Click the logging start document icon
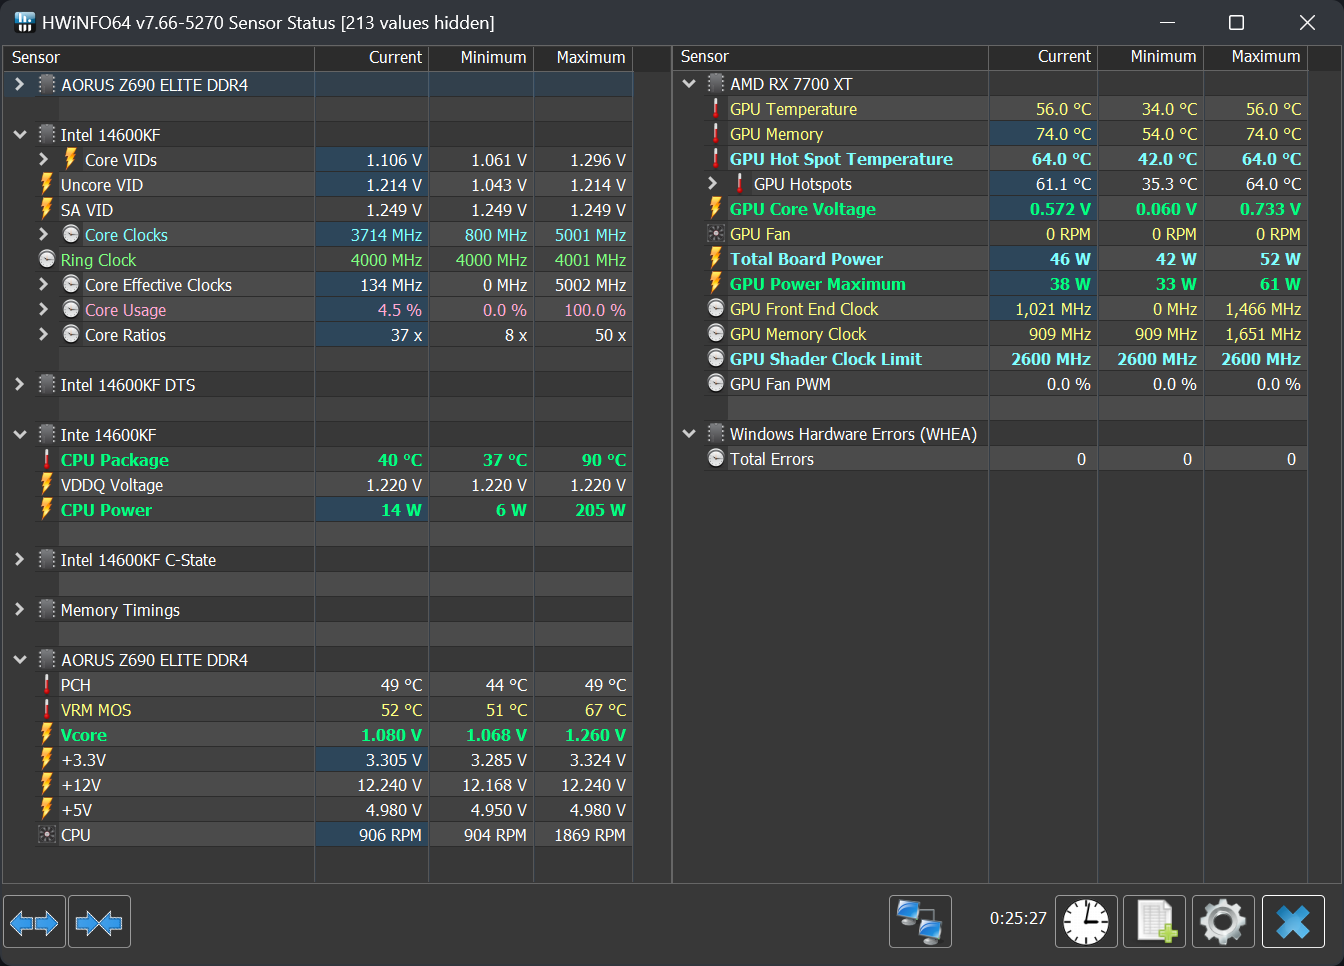The width and height of the screenshot is (1344, 966). [1155, 922]
